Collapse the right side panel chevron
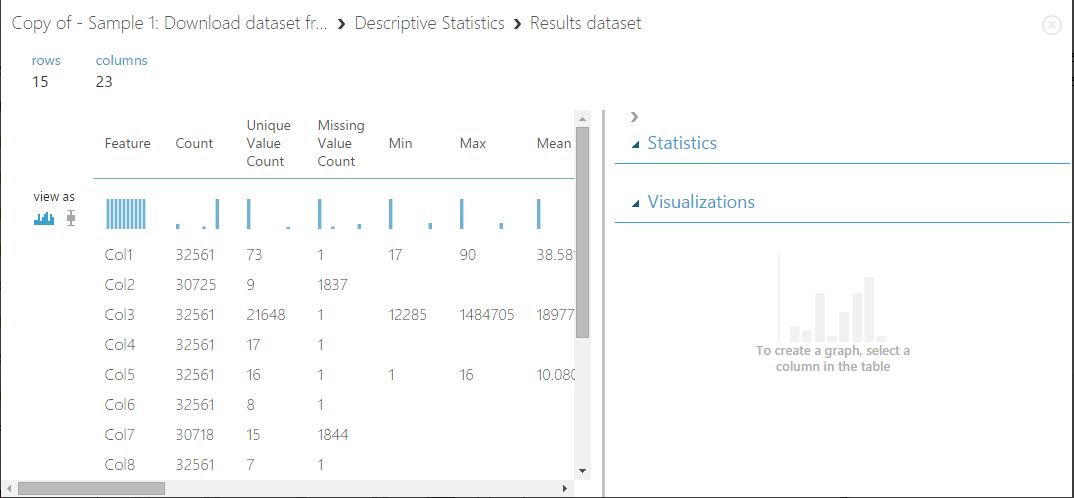Viewport: 1074px width, 498px height. click(635, 117)
